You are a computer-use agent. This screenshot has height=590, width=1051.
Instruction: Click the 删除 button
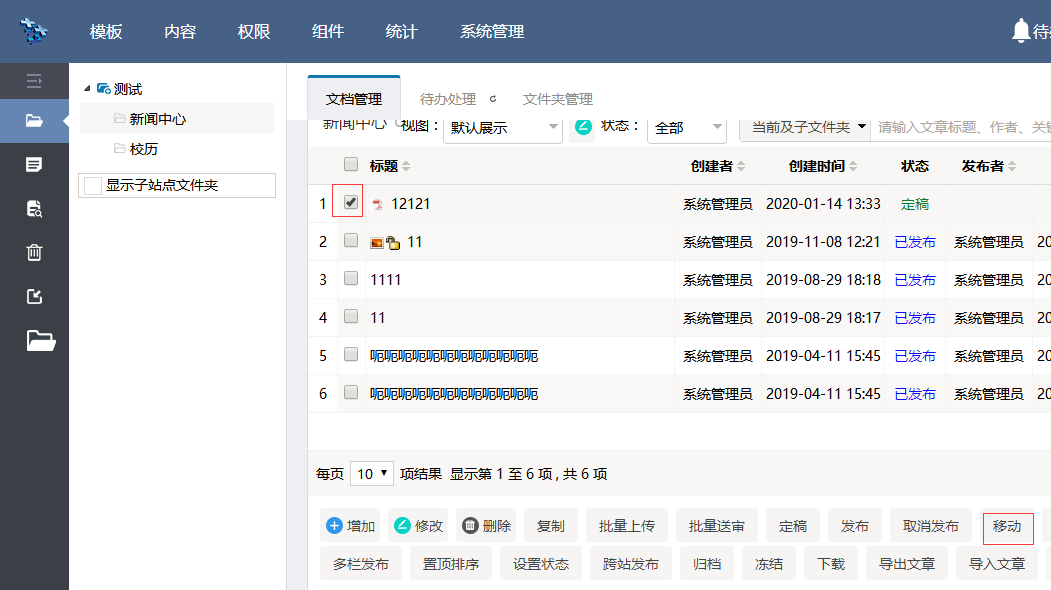[x=486, y=526]
